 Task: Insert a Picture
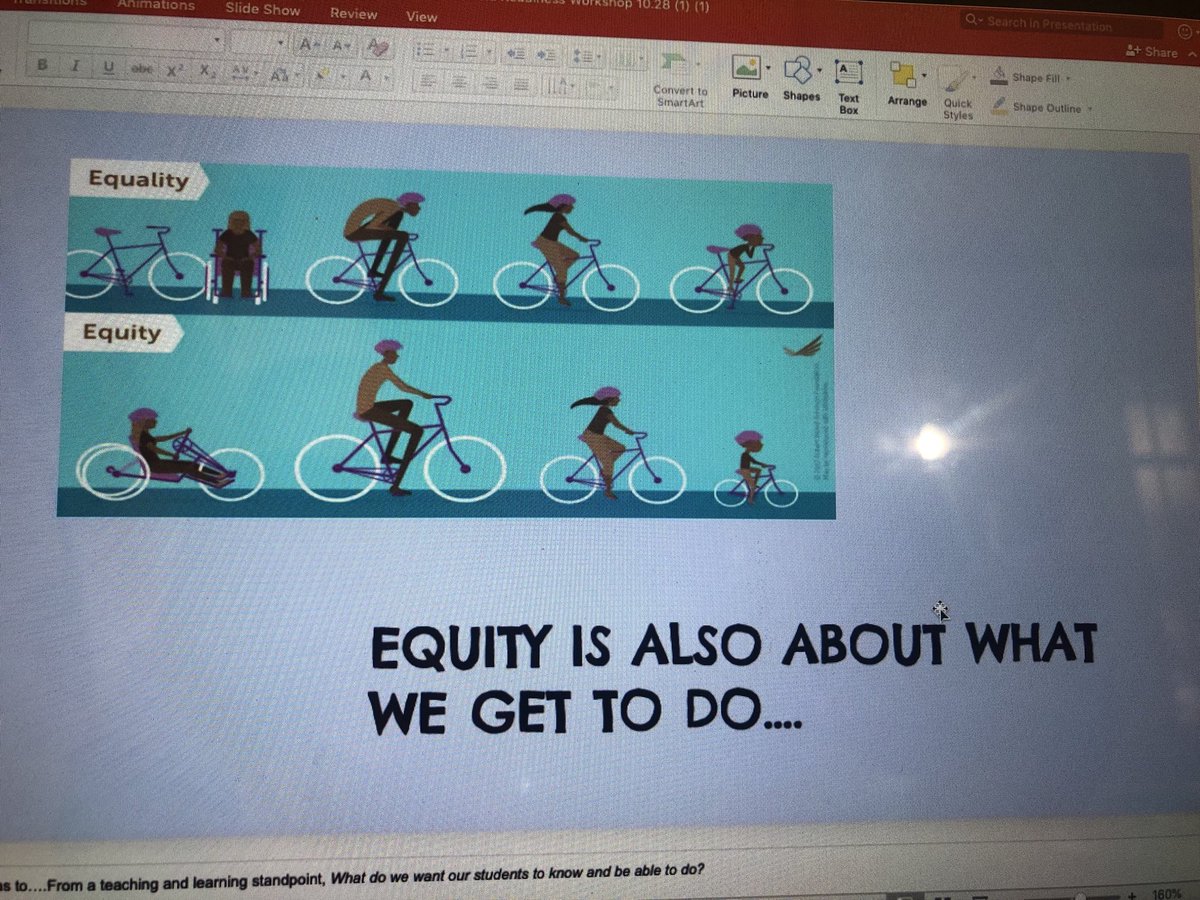pyautogui.click(x=747, y=76)
